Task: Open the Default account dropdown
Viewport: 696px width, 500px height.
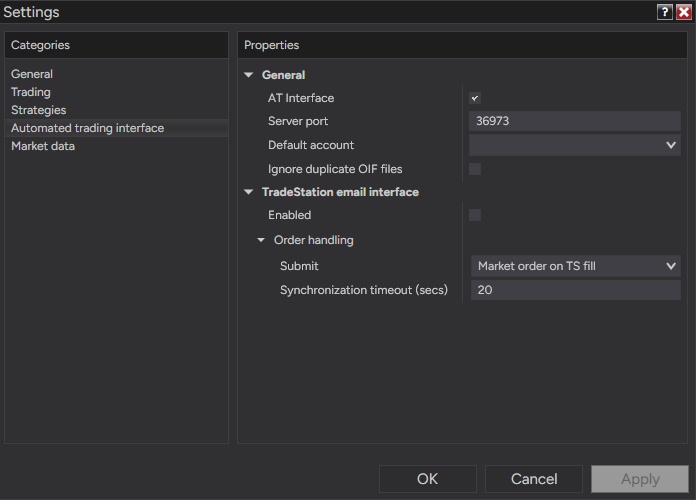Action: pyautogui.click(x=575, y=145)
